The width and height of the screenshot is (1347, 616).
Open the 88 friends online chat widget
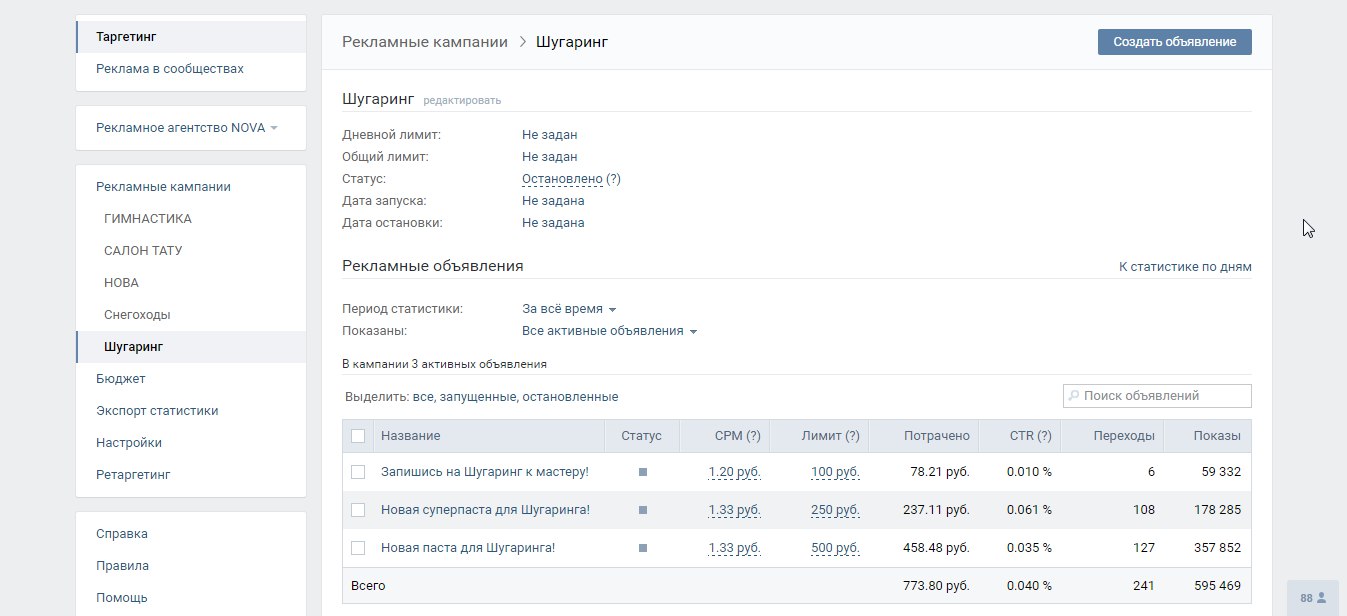1313,598
